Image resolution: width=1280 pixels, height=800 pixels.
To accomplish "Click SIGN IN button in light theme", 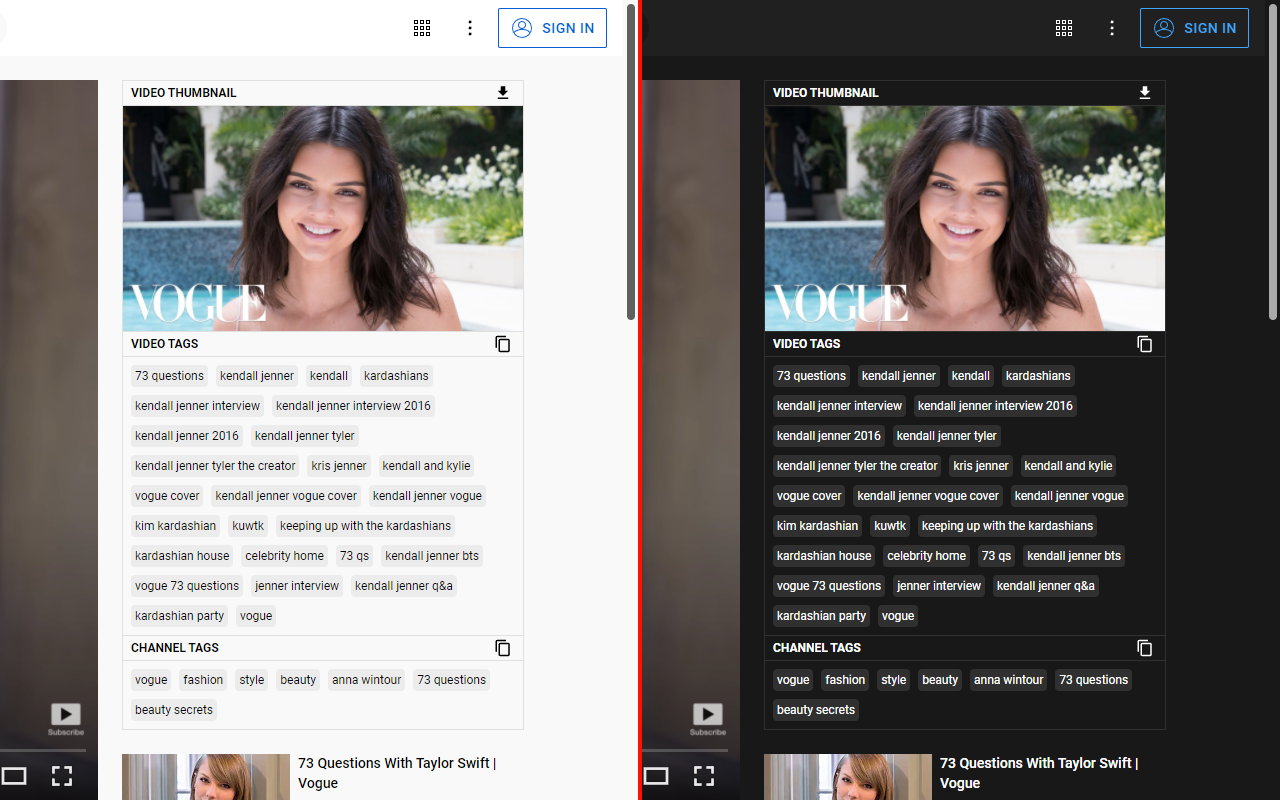I will click(552, 28).
